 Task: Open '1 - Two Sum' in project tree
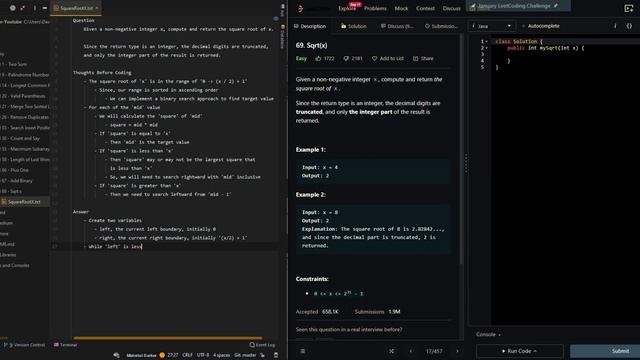13,64
